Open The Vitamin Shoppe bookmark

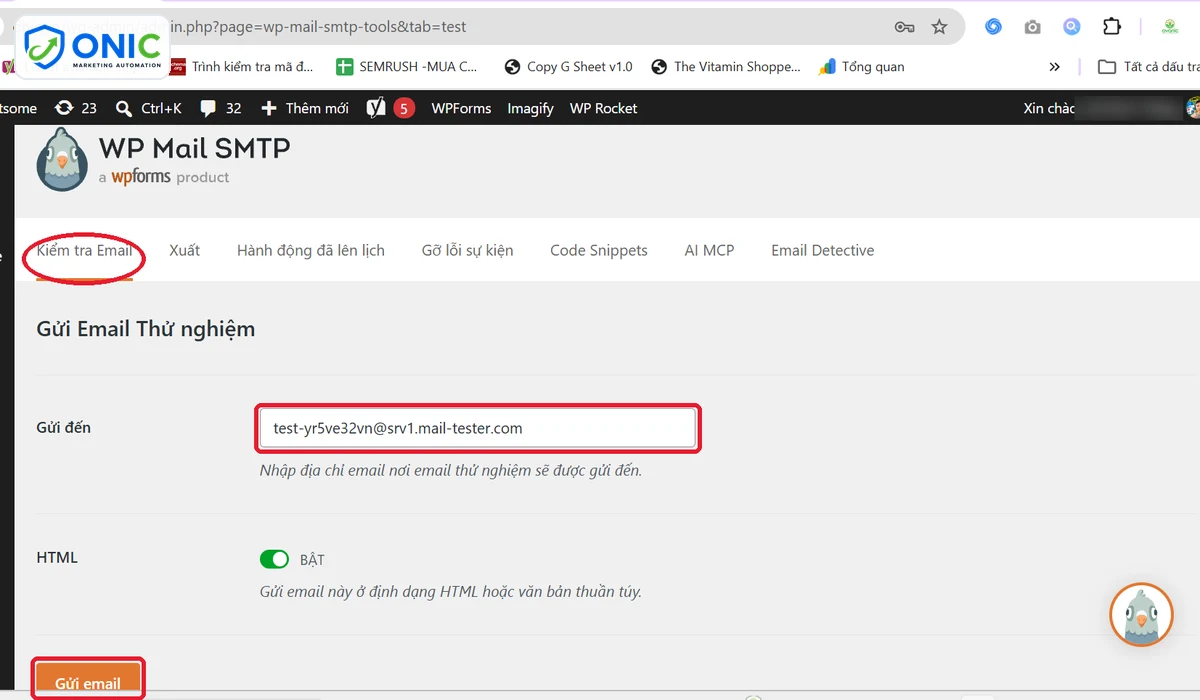725,67
